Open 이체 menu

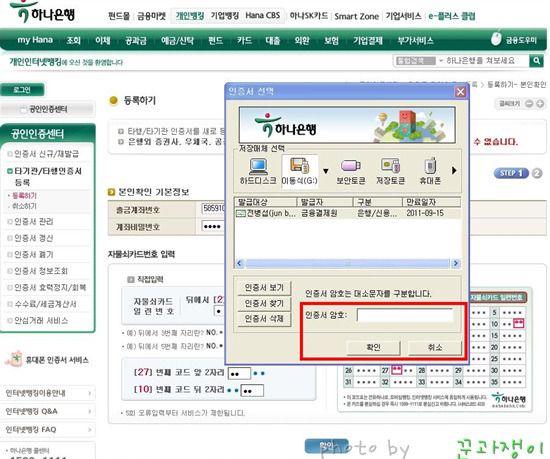pos(103,40)
